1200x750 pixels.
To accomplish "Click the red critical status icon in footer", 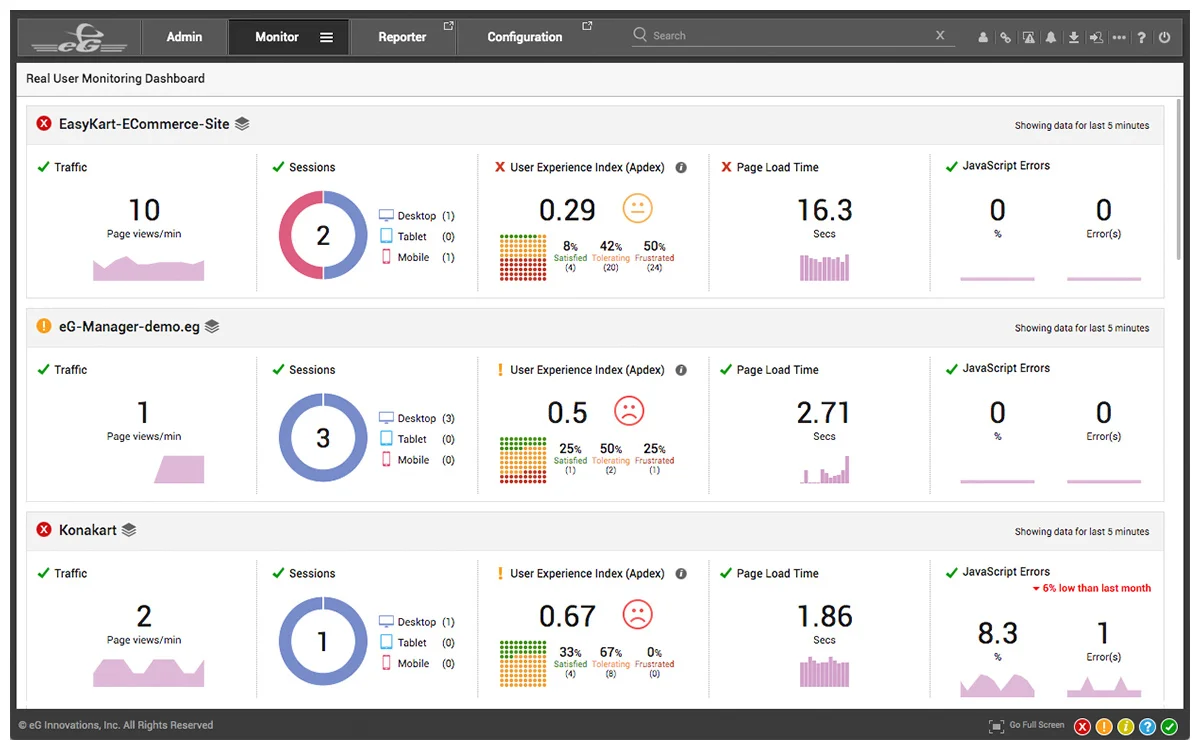I will point(1083,727).
